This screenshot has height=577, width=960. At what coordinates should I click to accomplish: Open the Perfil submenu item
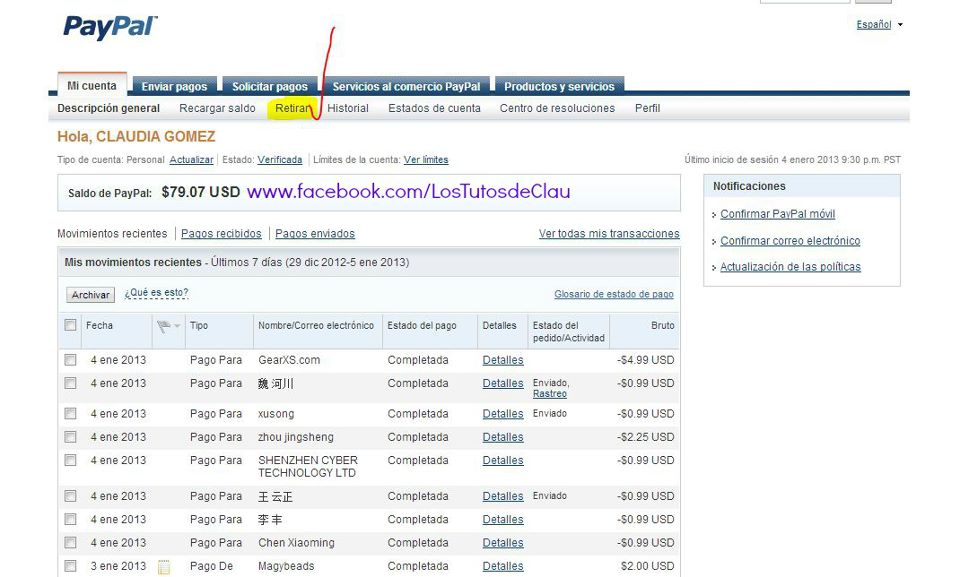[x=647, y=108]
